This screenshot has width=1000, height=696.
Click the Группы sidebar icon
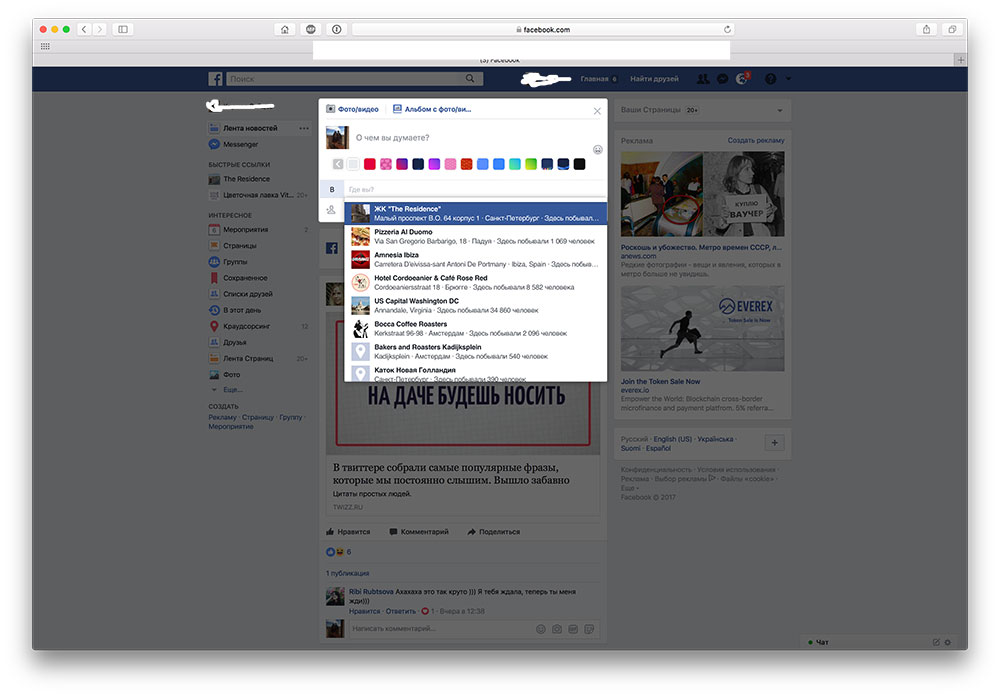coord(214,262)
